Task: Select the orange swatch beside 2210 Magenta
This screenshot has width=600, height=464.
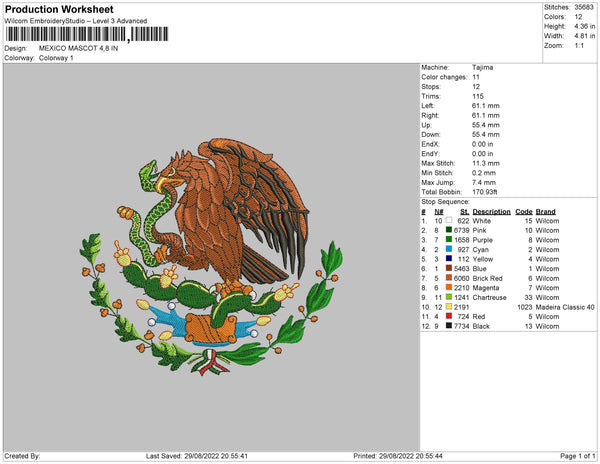Action: [449, 287]
